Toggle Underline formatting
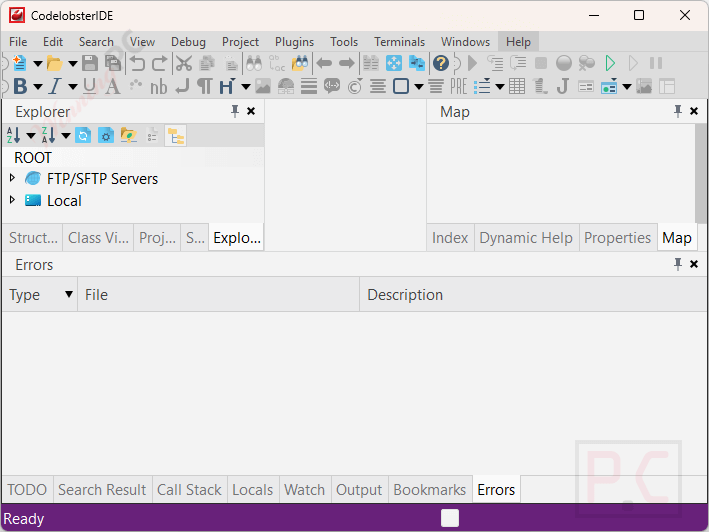Image resolution: width=709 pixels, height=532 pixels. click(x=90, y=86)
